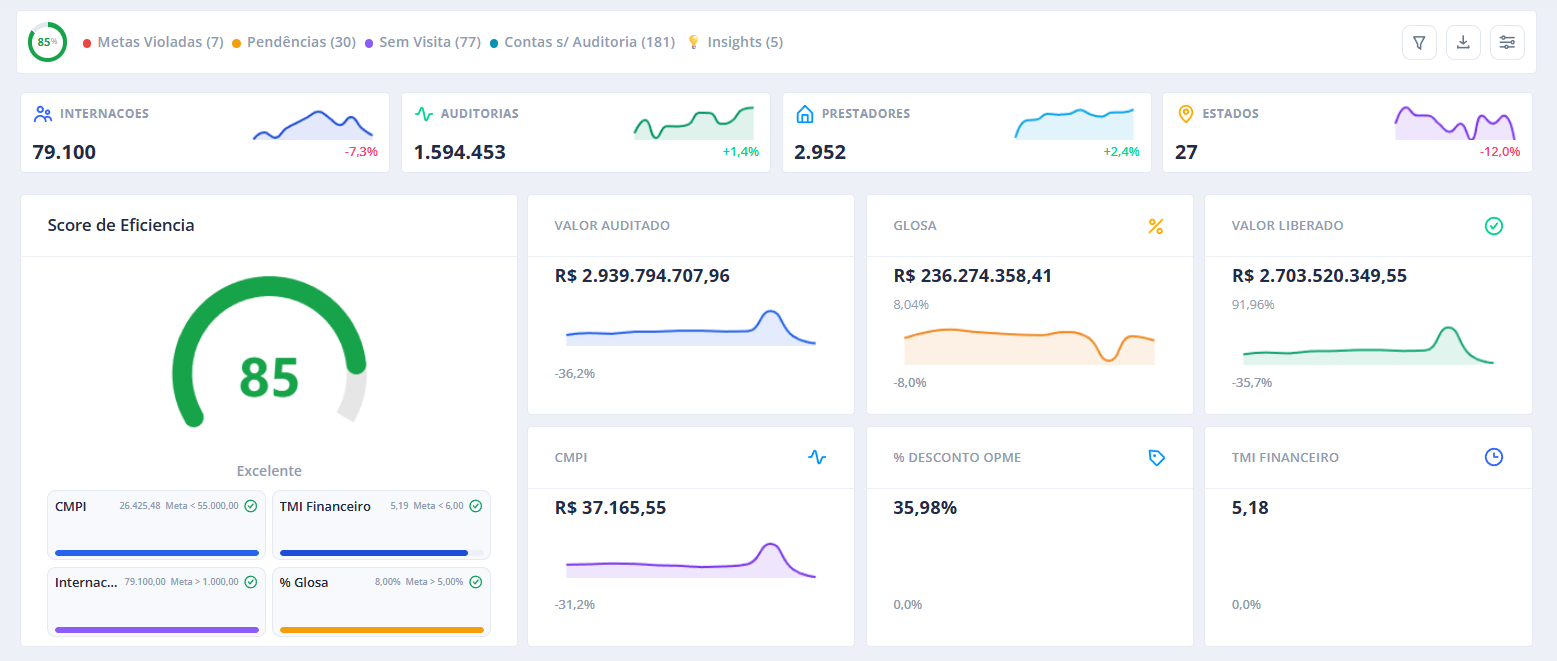Click the 8,04% Glosa percentage
The width and height of the screenshot is (1557, 661).
tap(911, 304)
